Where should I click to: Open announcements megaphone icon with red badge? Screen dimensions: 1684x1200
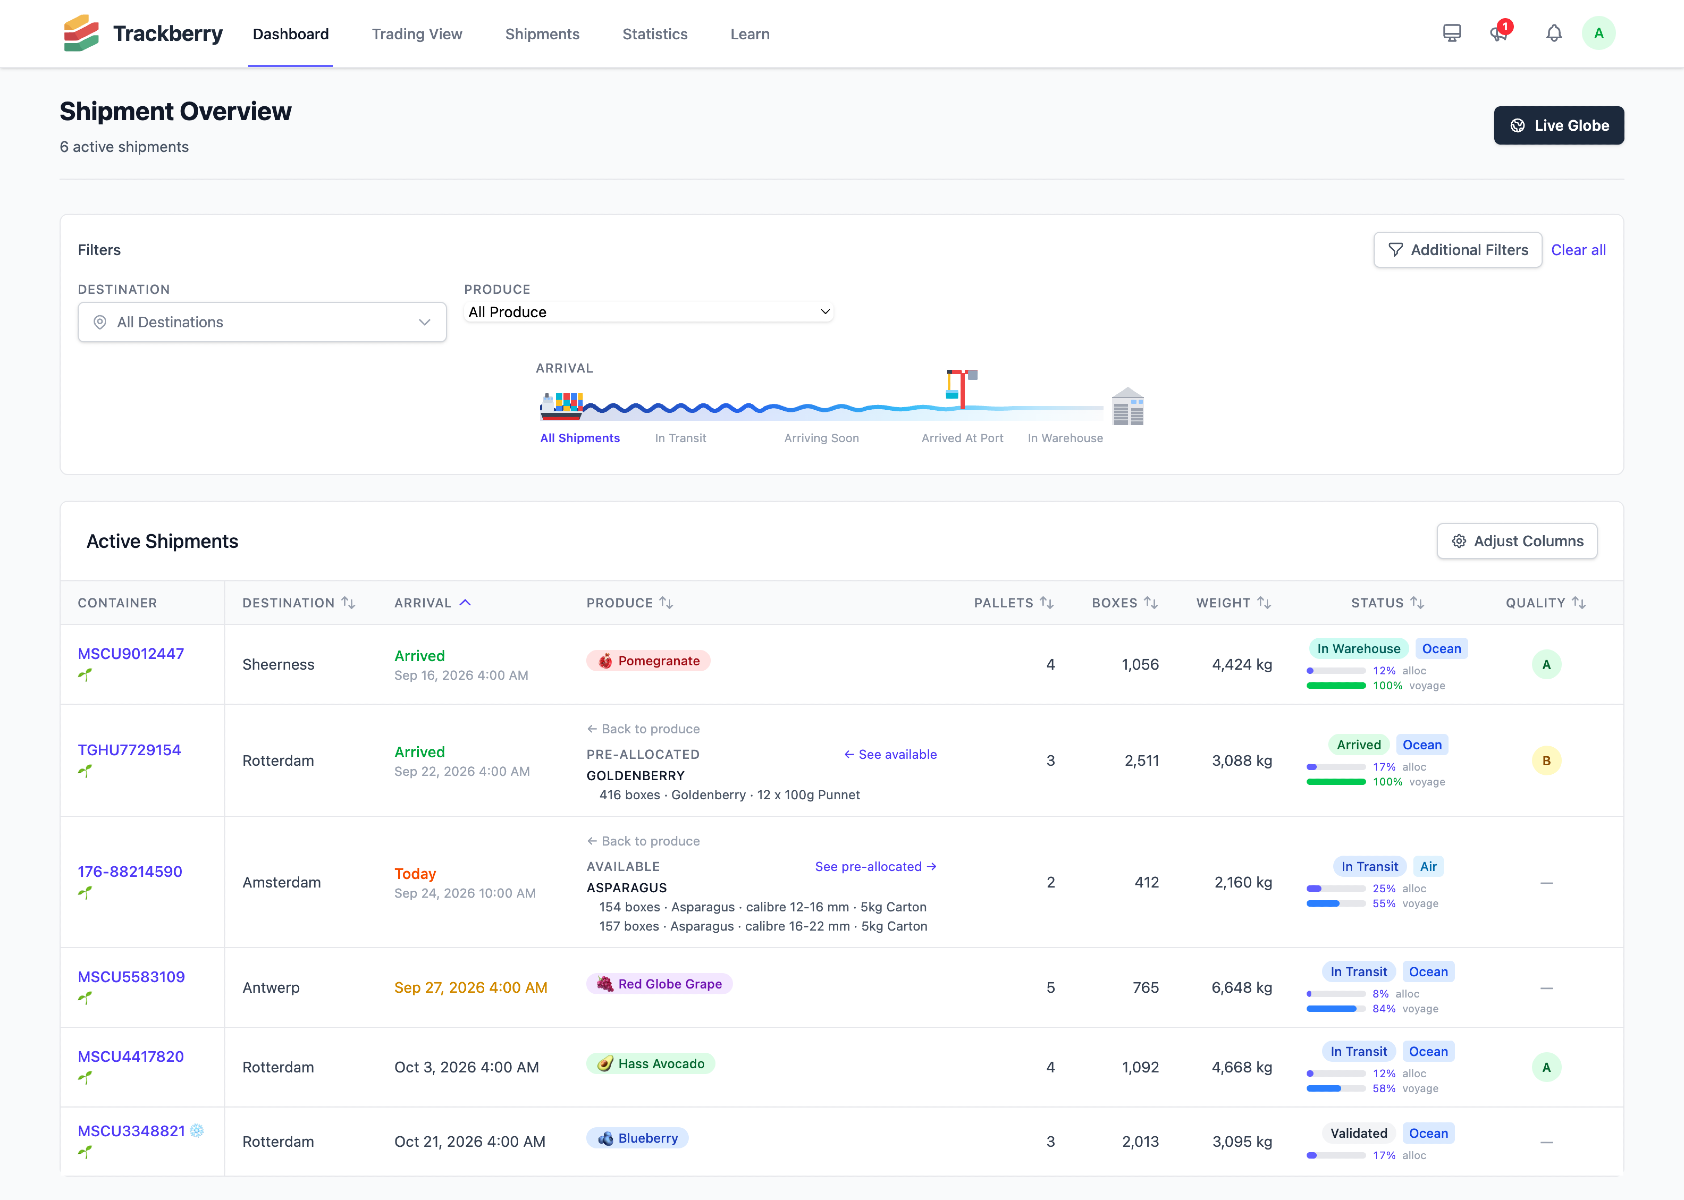[1499, 33]
